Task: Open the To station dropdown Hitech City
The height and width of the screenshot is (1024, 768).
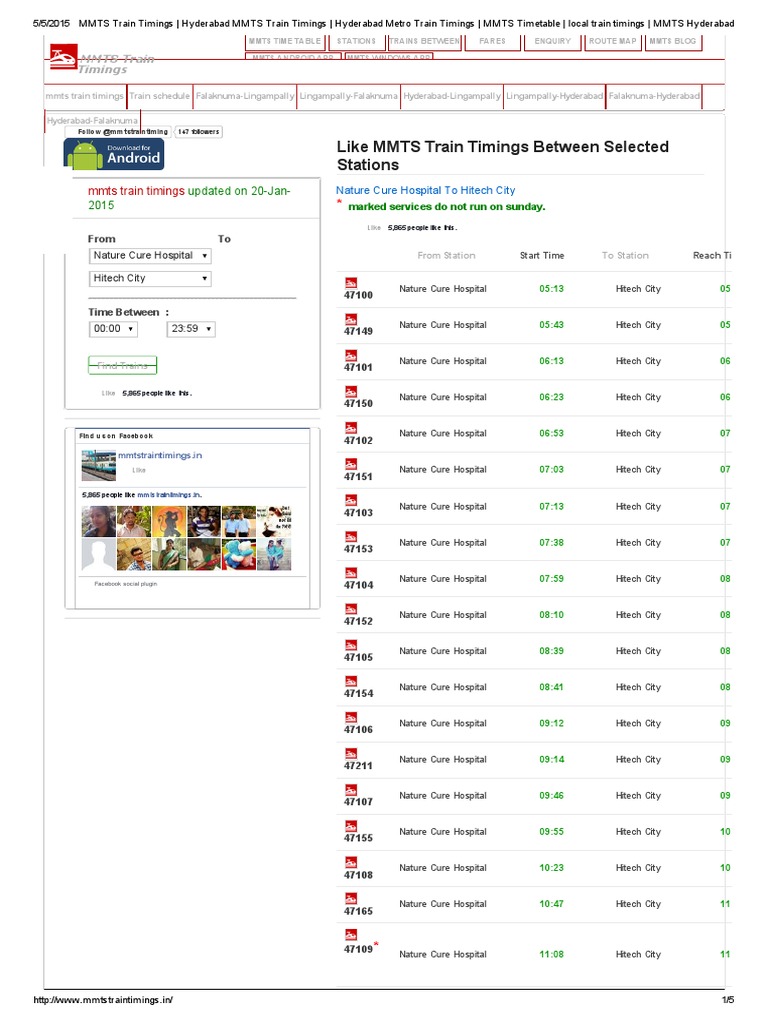Action: (x=150, y=279)
